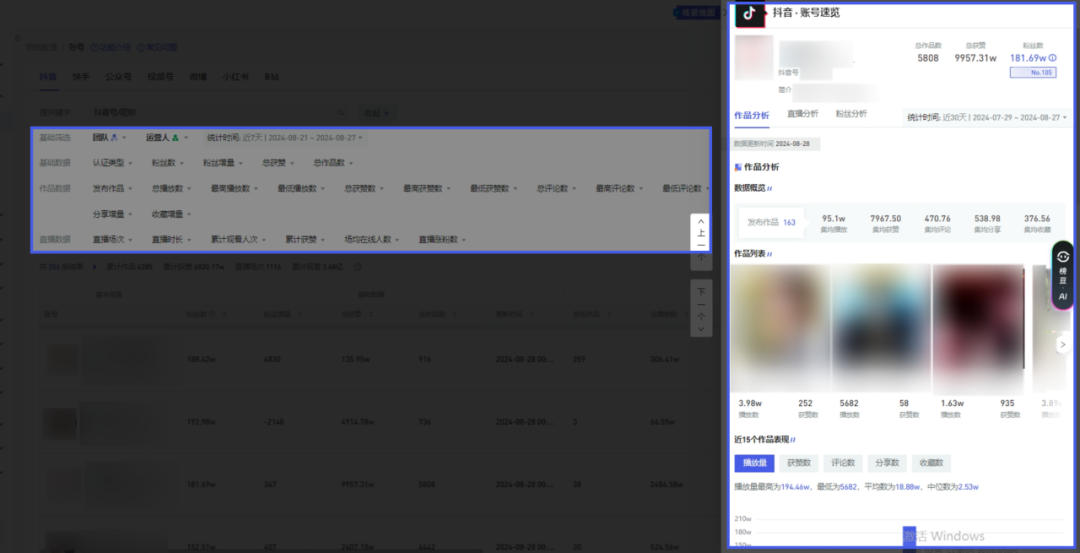Screen dimensions: 1080x553
Task: Expand the 总获赞 filter
Action: pos(278,163)
